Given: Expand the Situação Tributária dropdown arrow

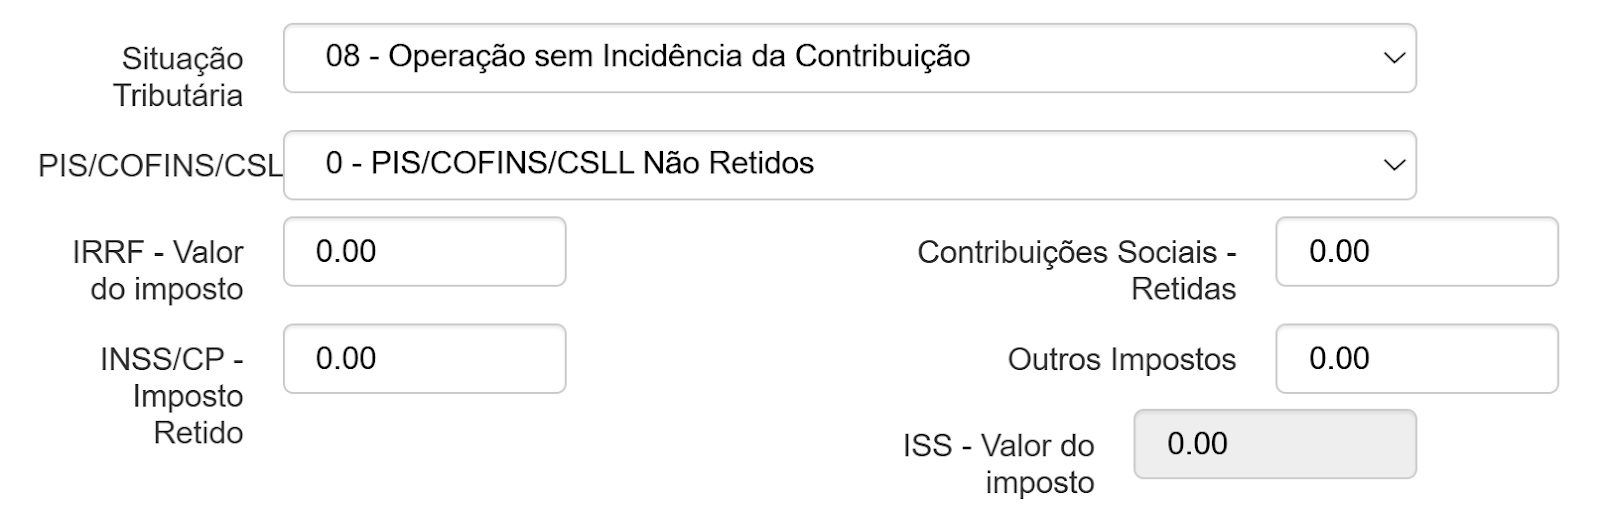Looking at the screenshot, I should click(1394, 58).
